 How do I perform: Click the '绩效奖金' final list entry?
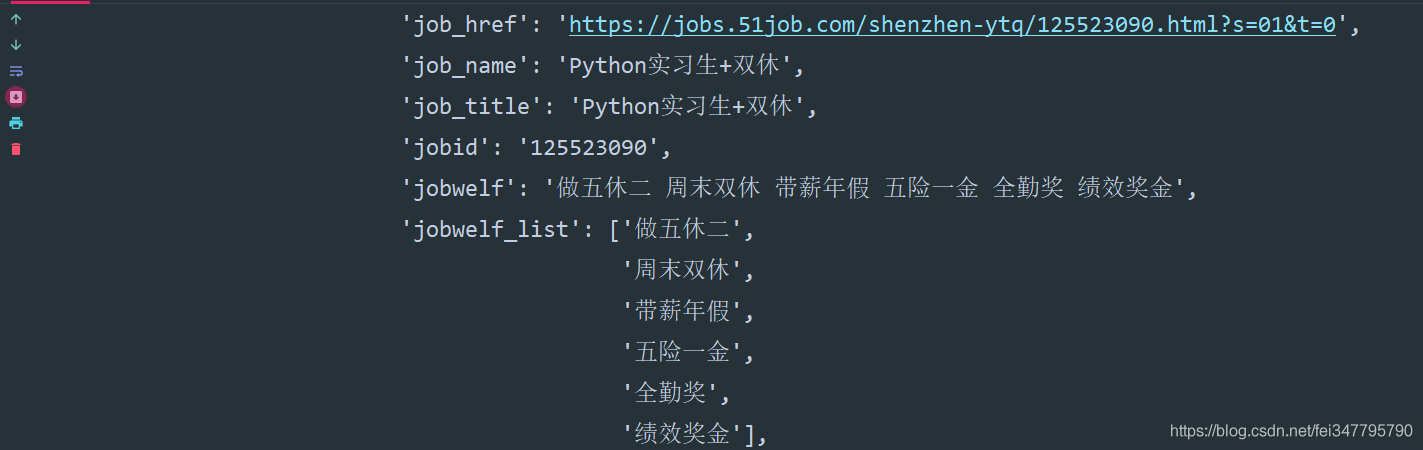pos(682,434)
